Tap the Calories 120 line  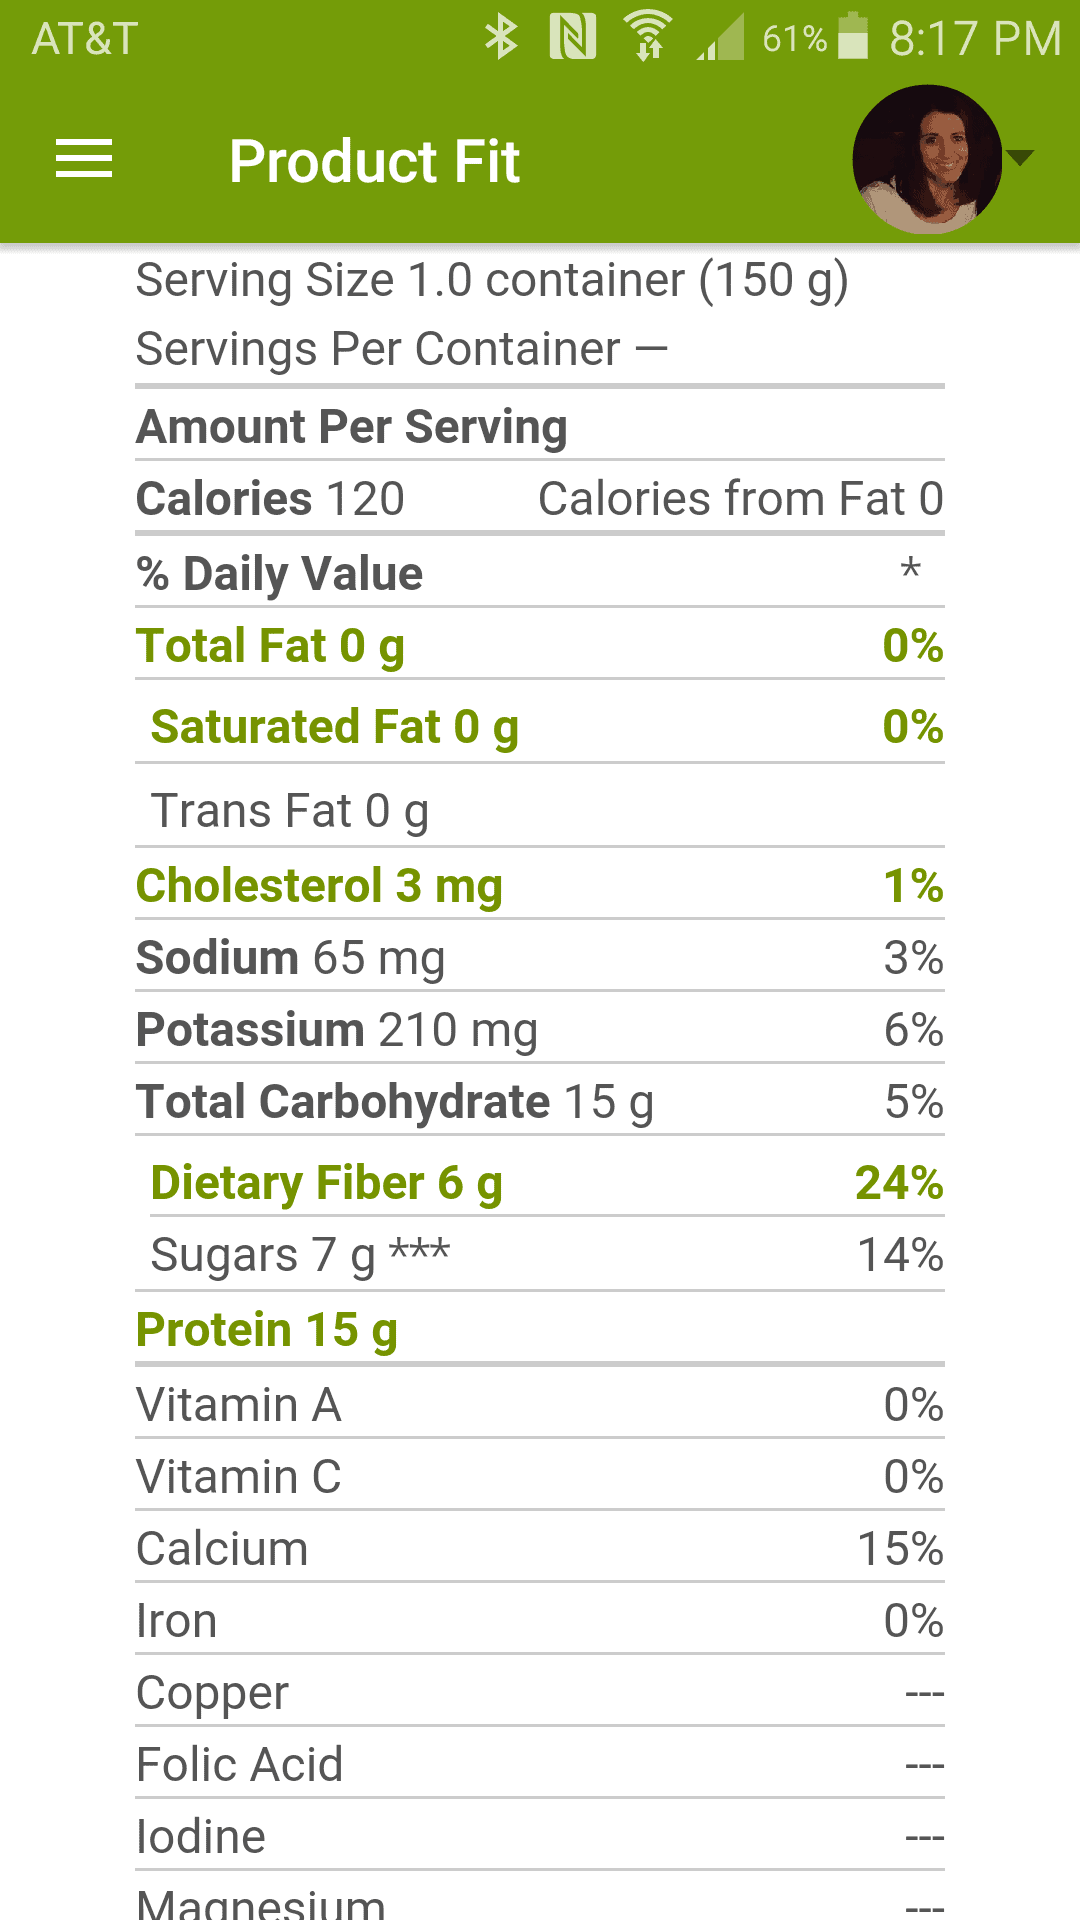[270, 499]
